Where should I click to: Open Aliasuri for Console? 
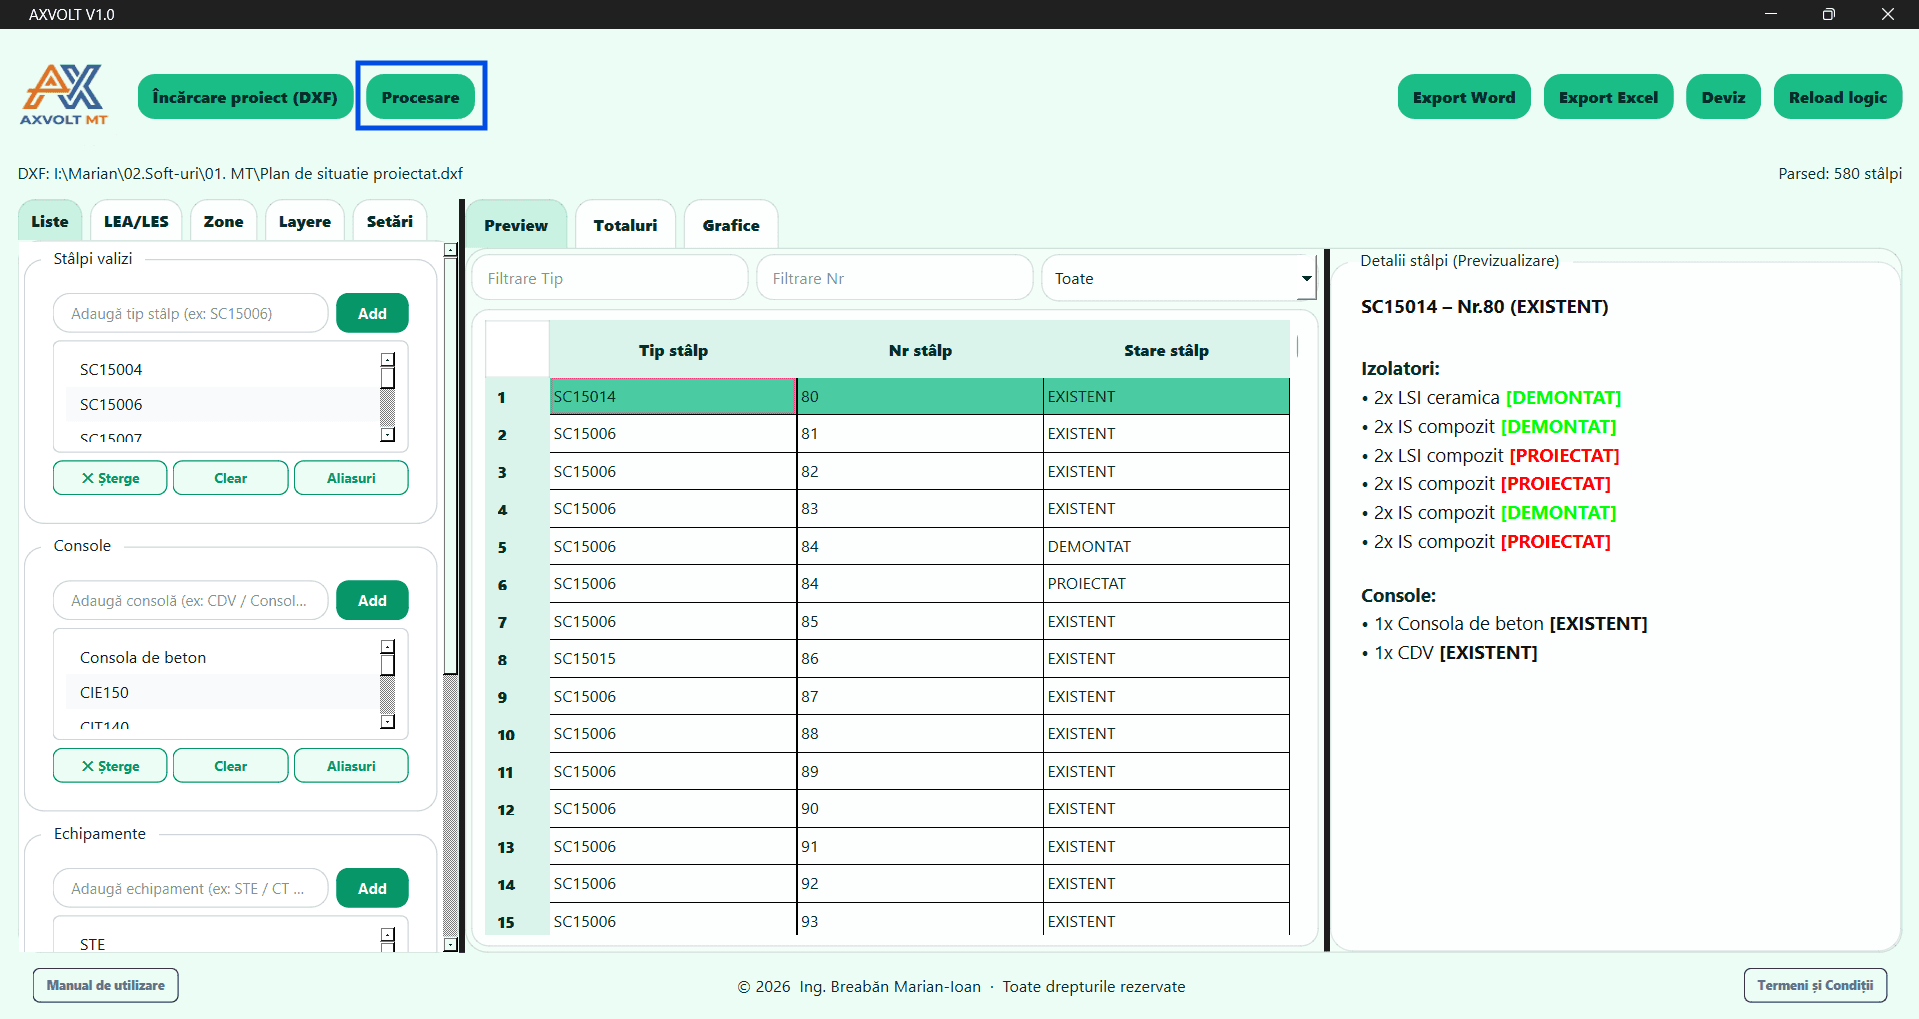(351, 766)
